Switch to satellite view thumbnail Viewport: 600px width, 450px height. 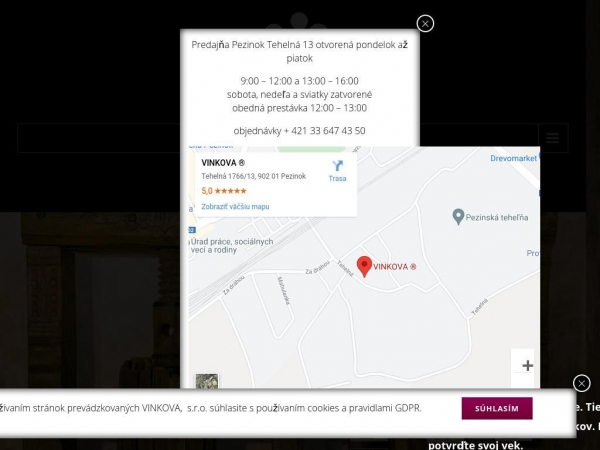[x=207, y=381]
